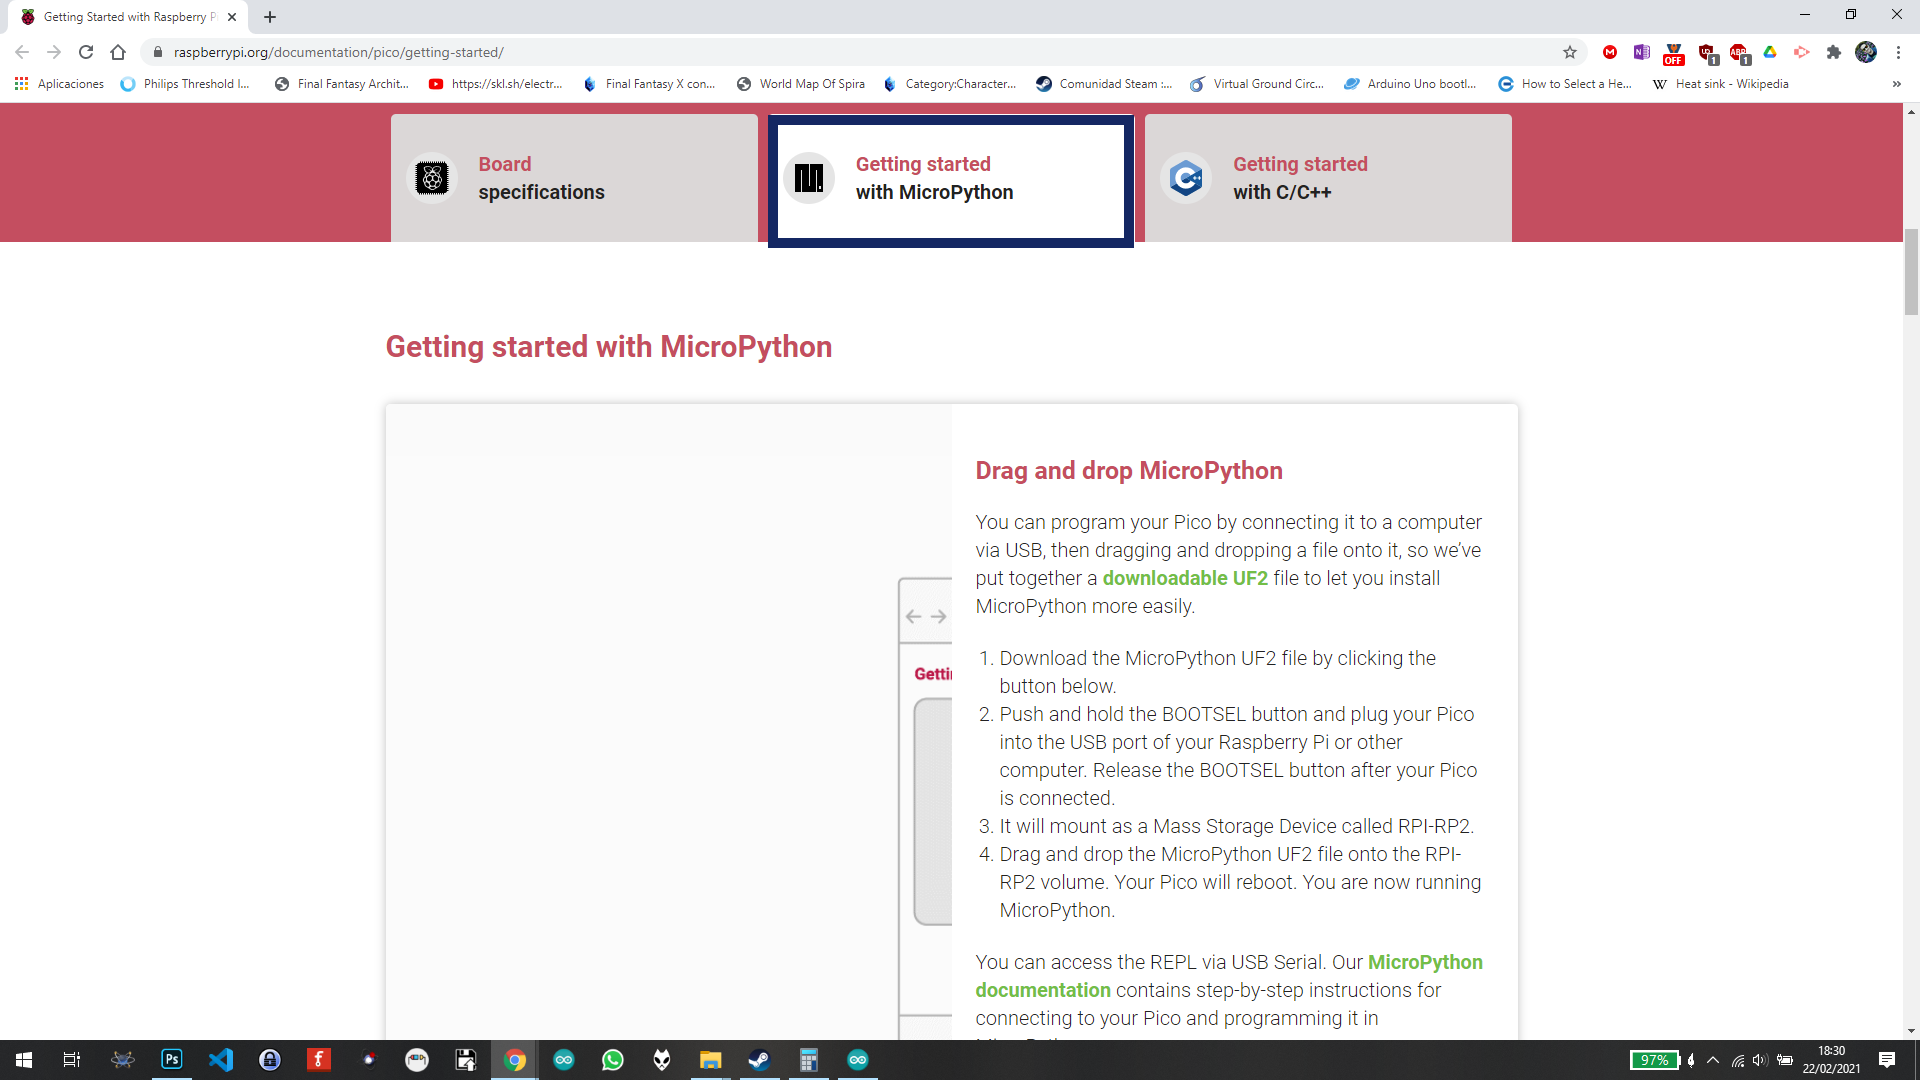The height and width of the screenshot is (1080, 1920).
Task: Open the Chrome extensions puzzle menu
Action: click(1834, 52)
